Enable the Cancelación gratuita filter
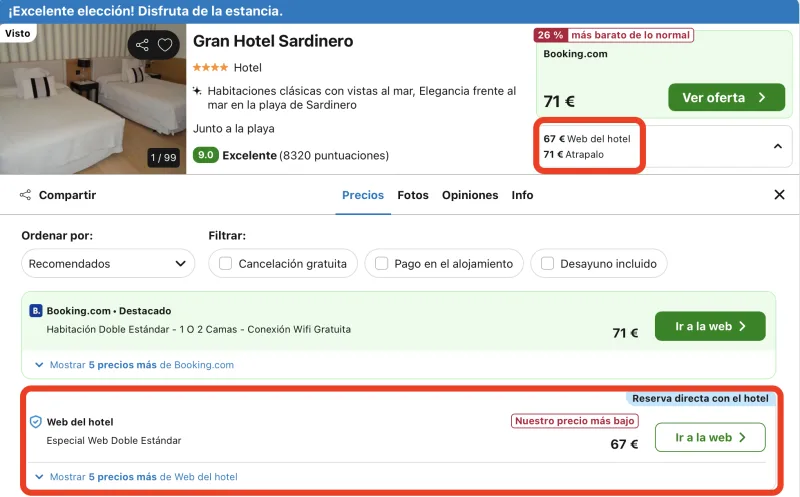The image size is (800, 497). coord(226,263)
